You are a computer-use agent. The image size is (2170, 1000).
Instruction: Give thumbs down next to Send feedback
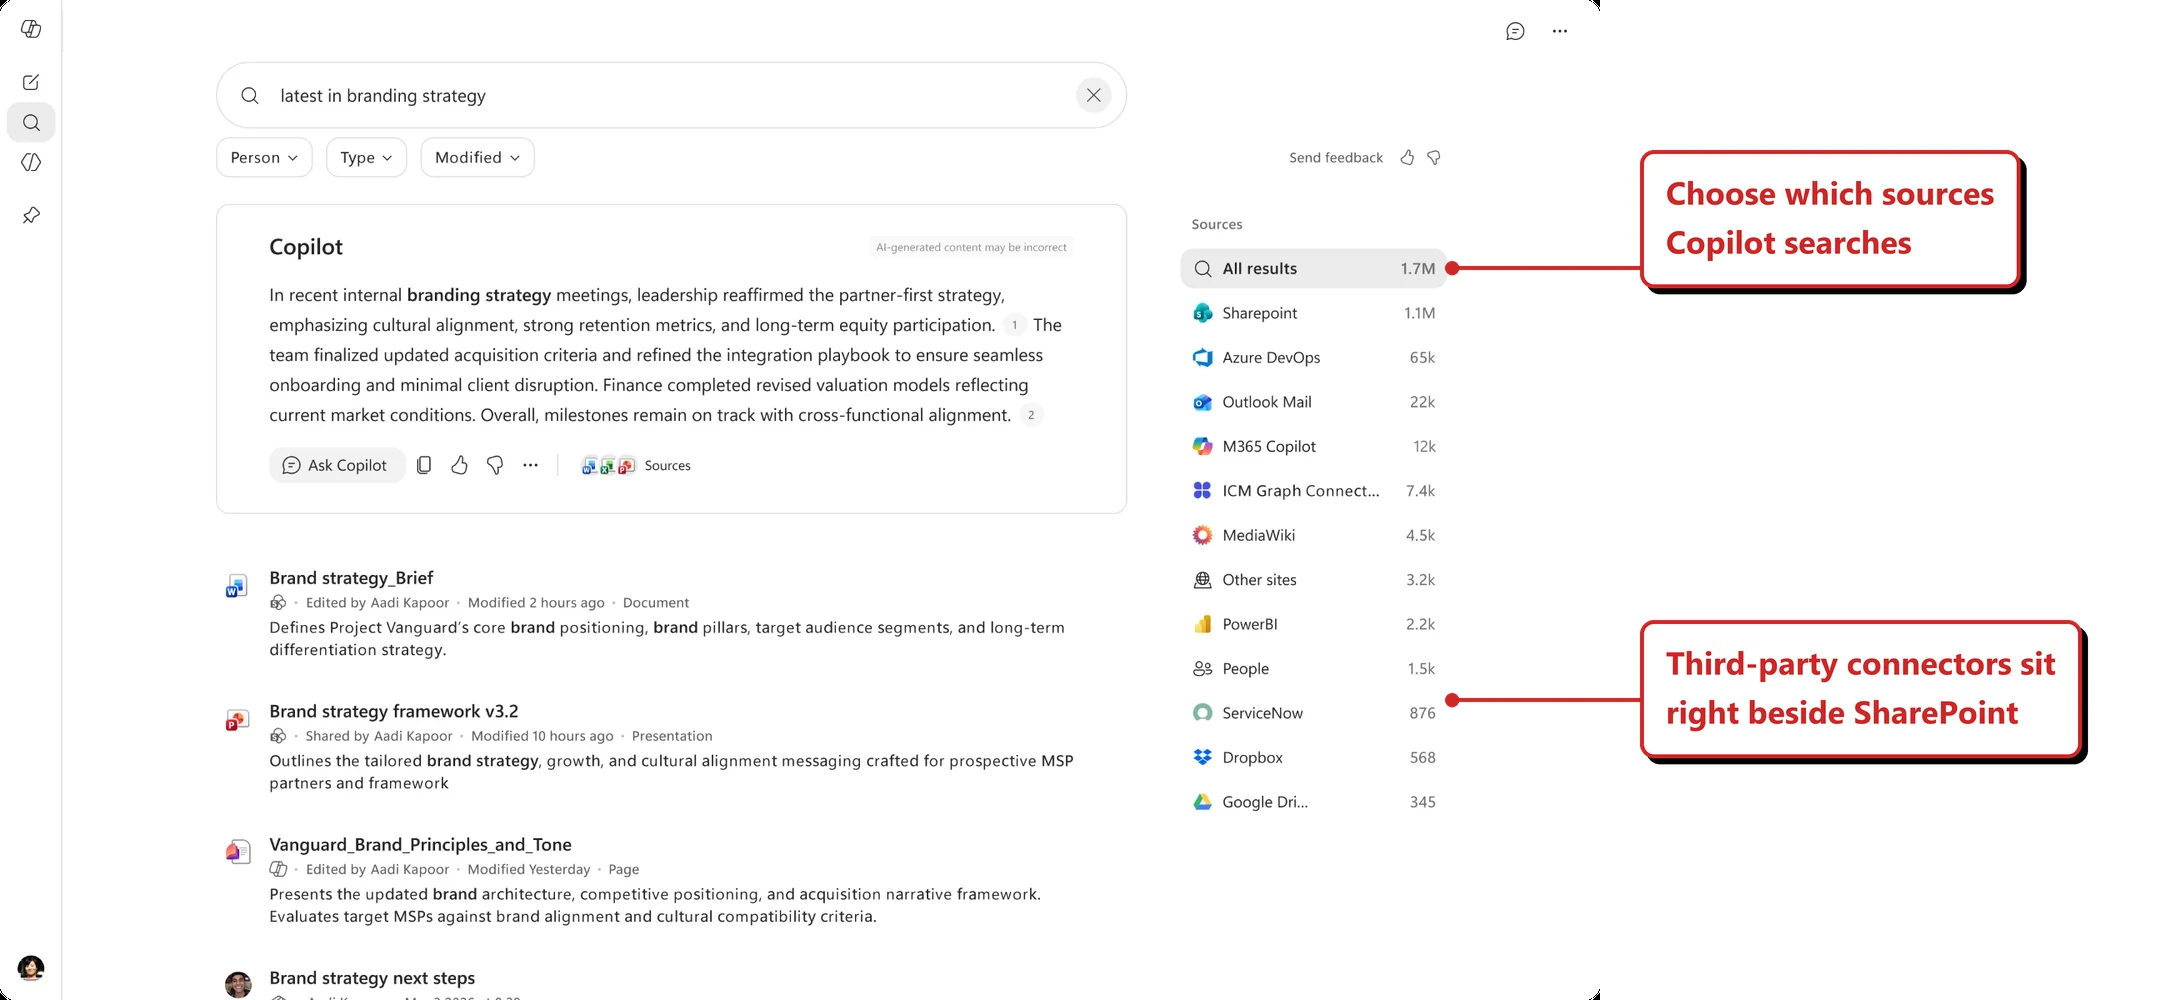[1434, 158]
